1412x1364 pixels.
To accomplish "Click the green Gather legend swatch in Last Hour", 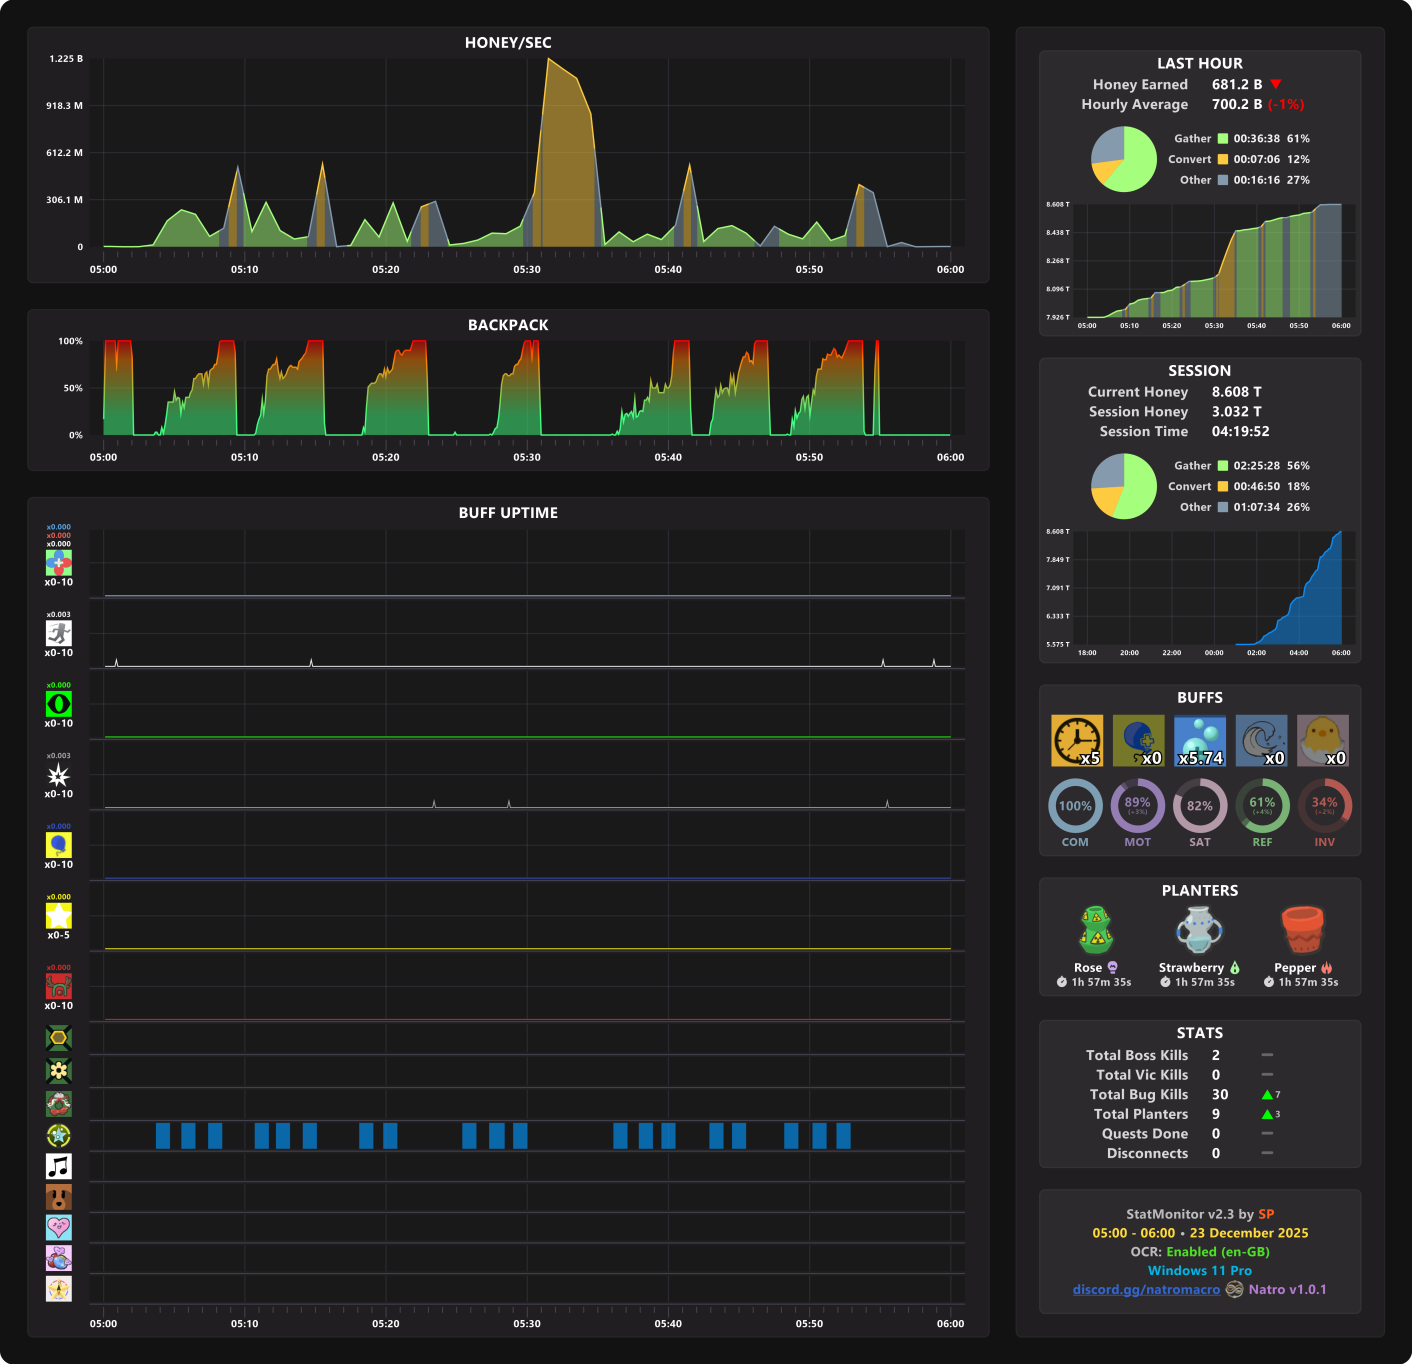I will 1222,139.
